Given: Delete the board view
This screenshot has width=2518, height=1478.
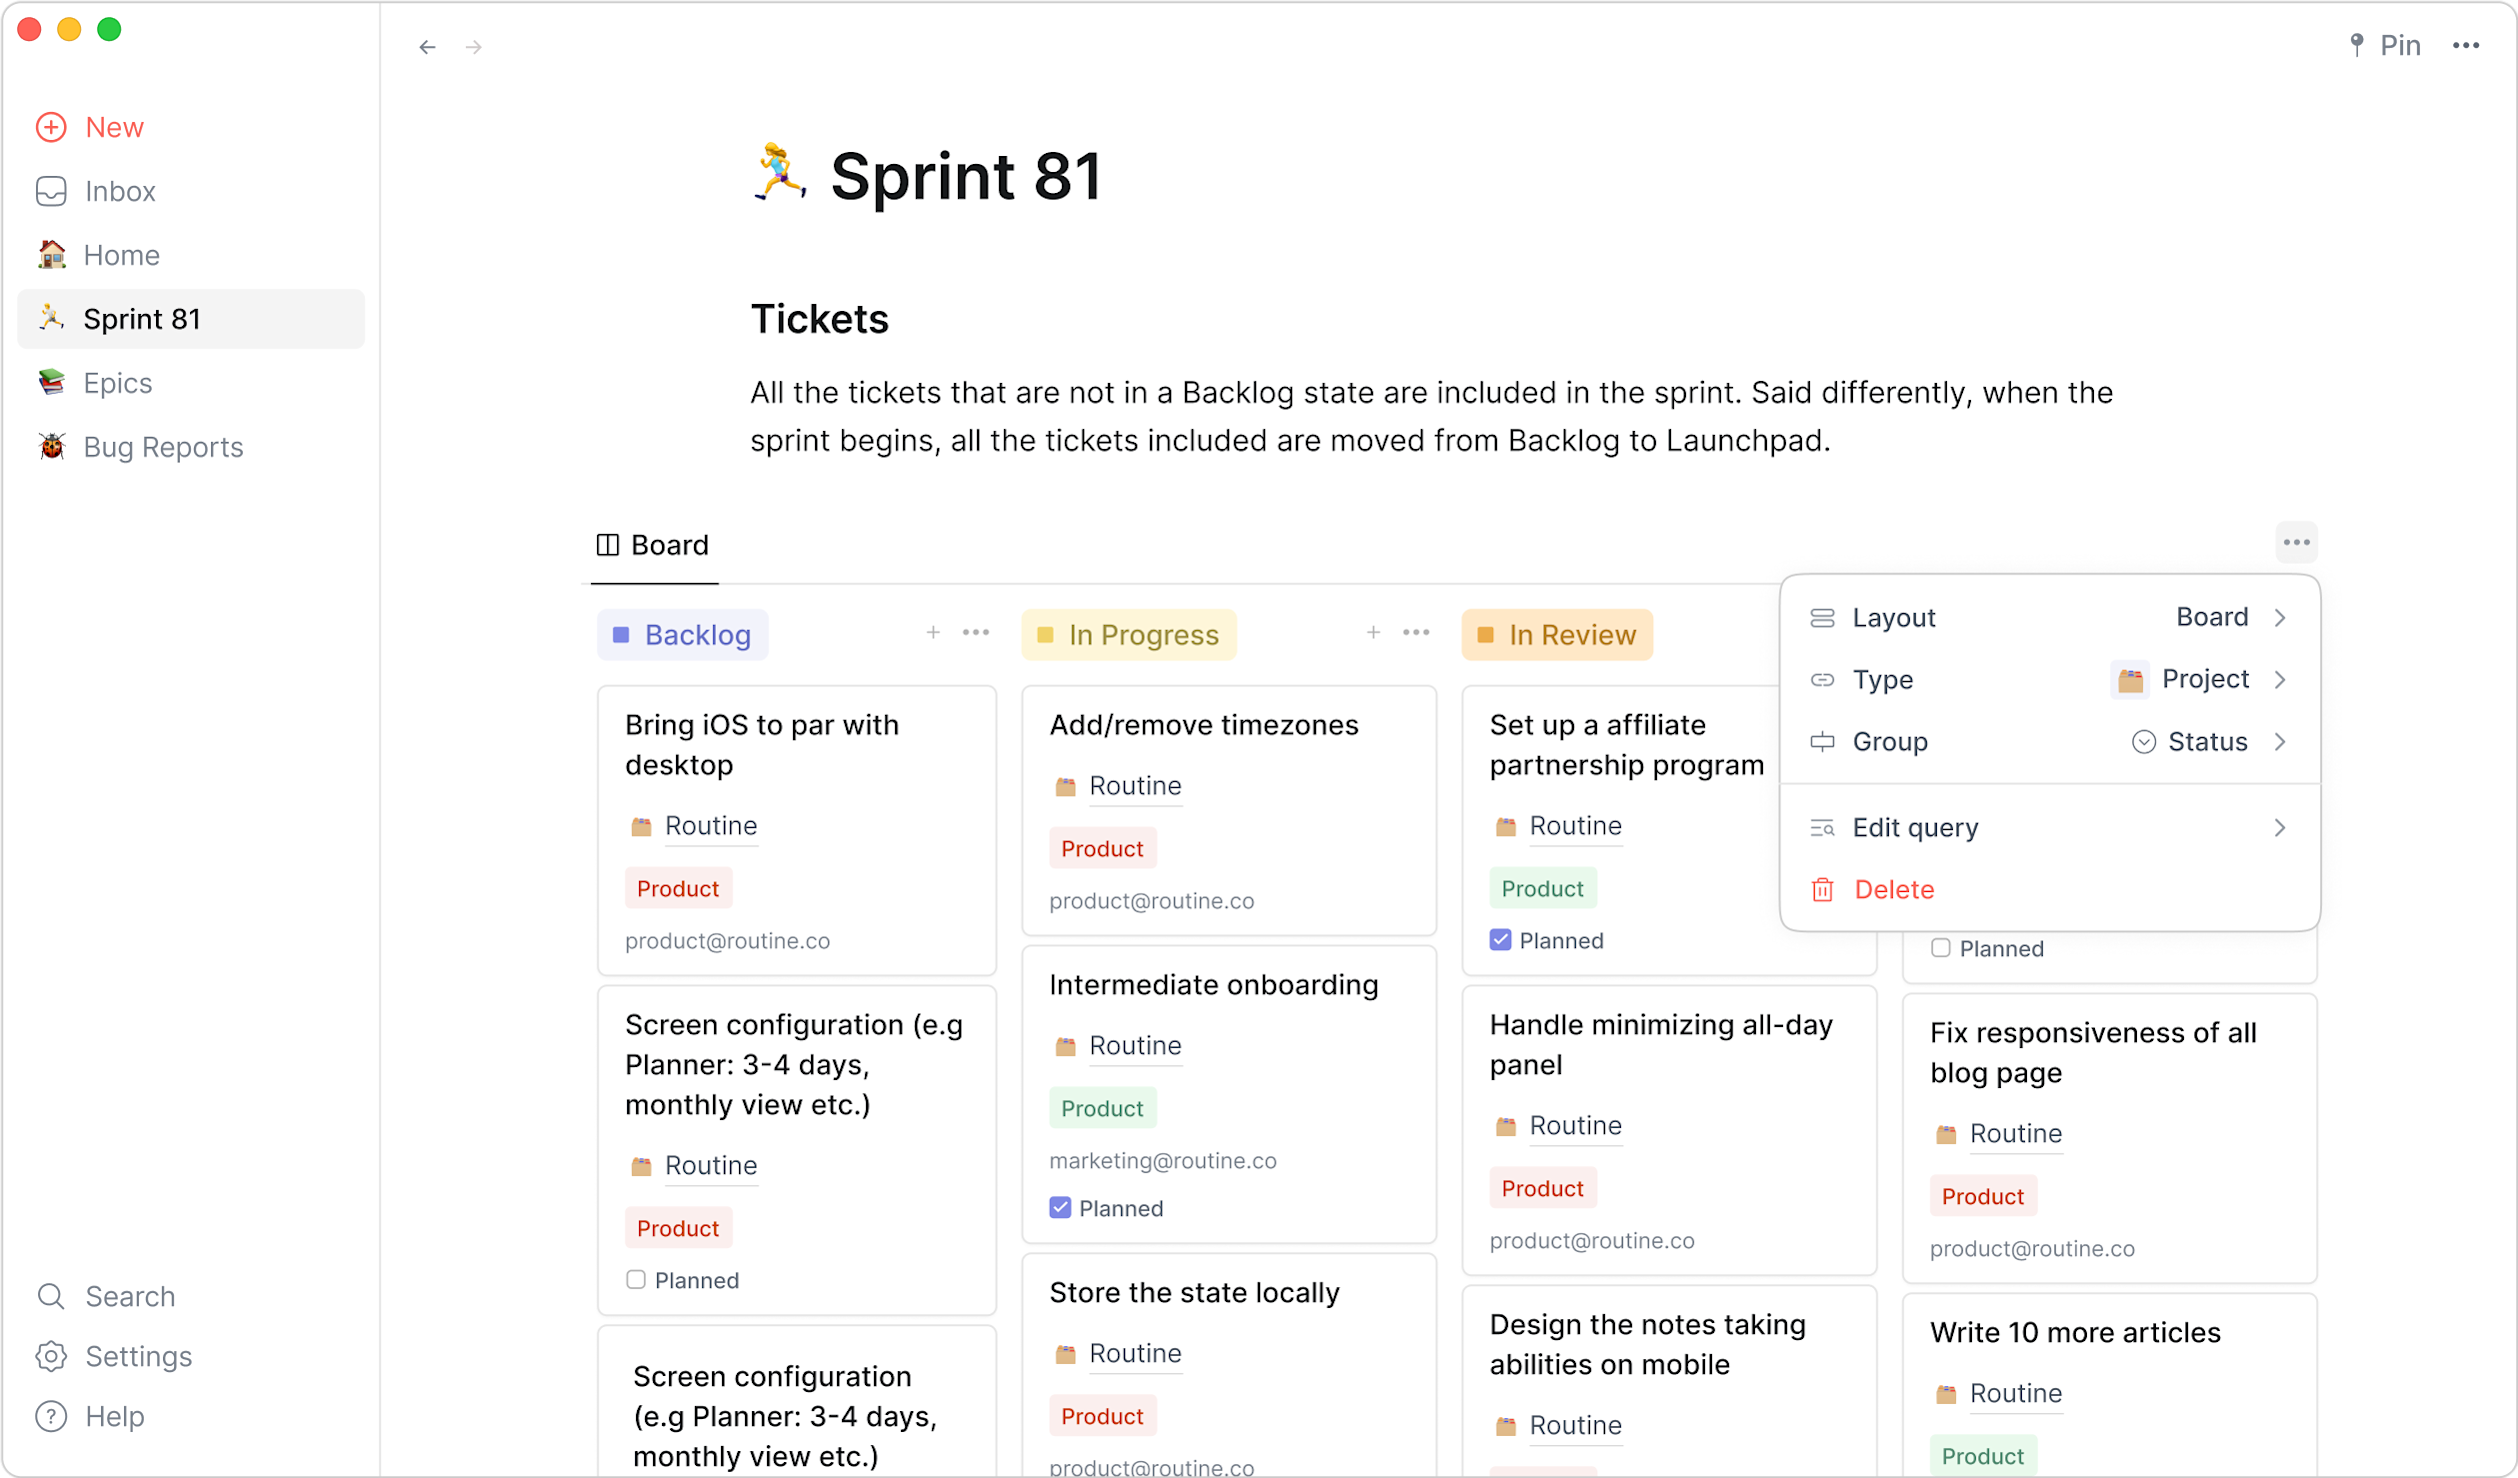Looking at the screenshot, I should click(x=1893, y=888).
